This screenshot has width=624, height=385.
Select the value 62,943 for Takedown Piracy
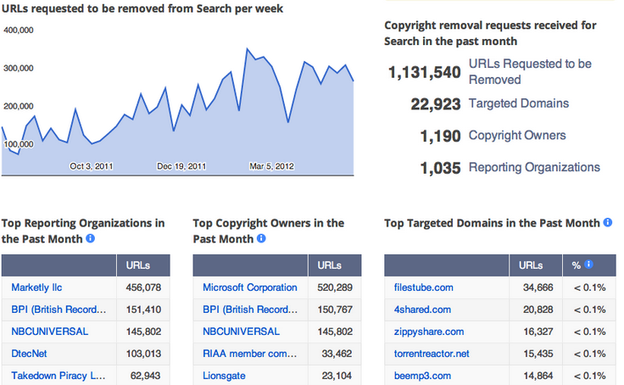145,375
